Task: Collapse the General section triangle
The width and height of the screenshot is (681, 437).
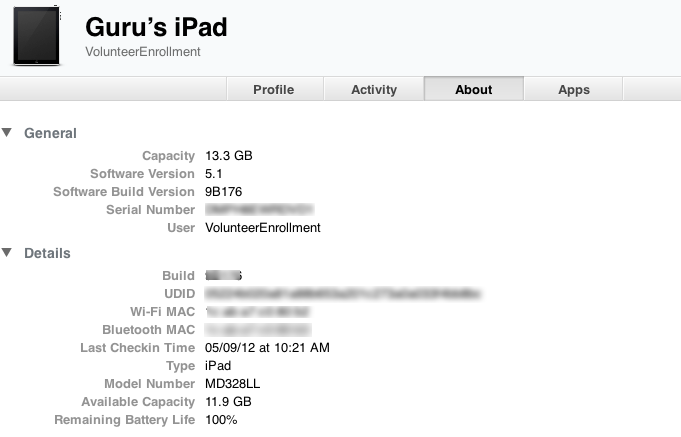Action: [7, 132]
